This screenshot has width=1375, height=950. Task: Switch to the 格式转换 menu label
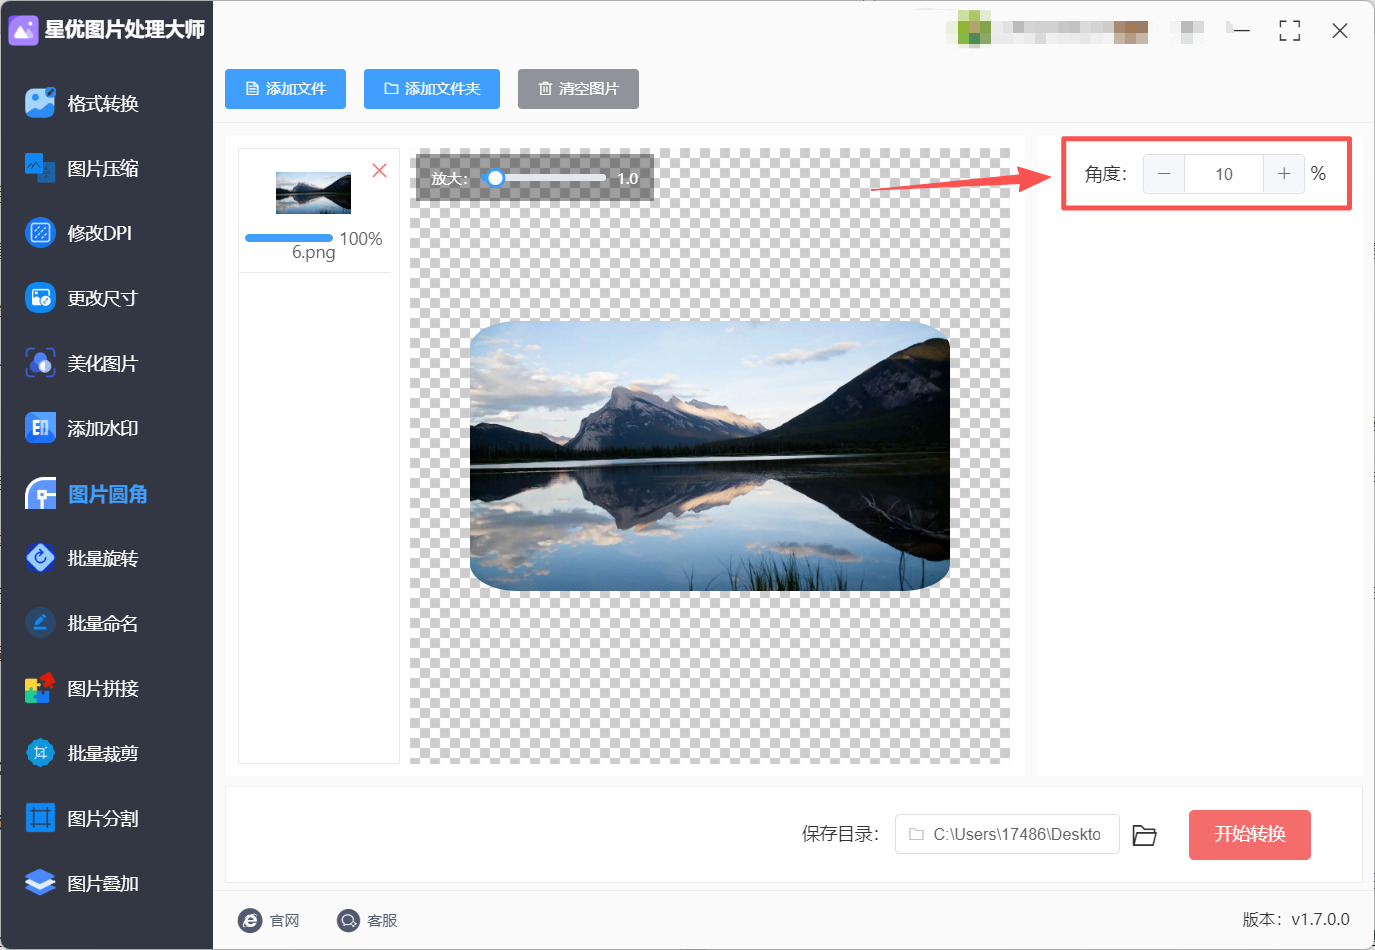coord(103,103)
